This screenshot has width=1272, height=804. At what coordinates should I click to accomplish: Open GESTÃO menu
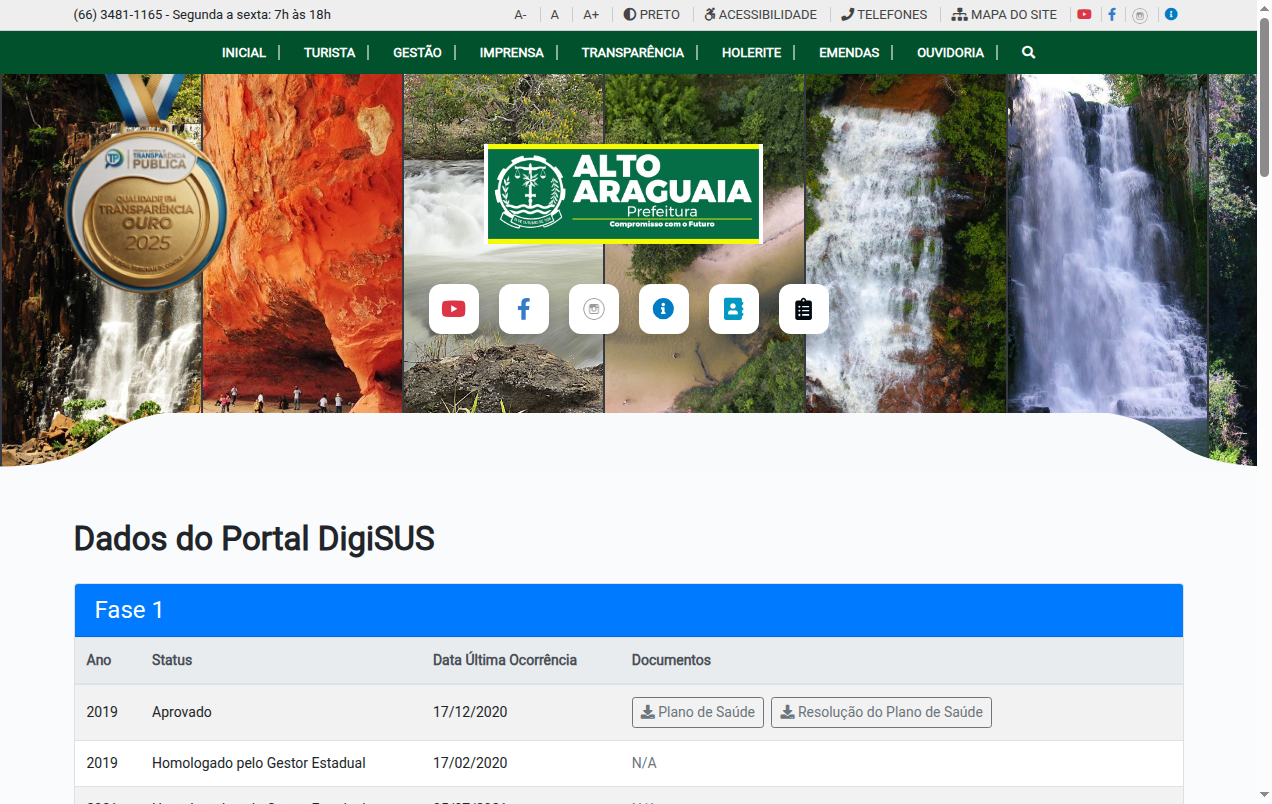(418, 52)
